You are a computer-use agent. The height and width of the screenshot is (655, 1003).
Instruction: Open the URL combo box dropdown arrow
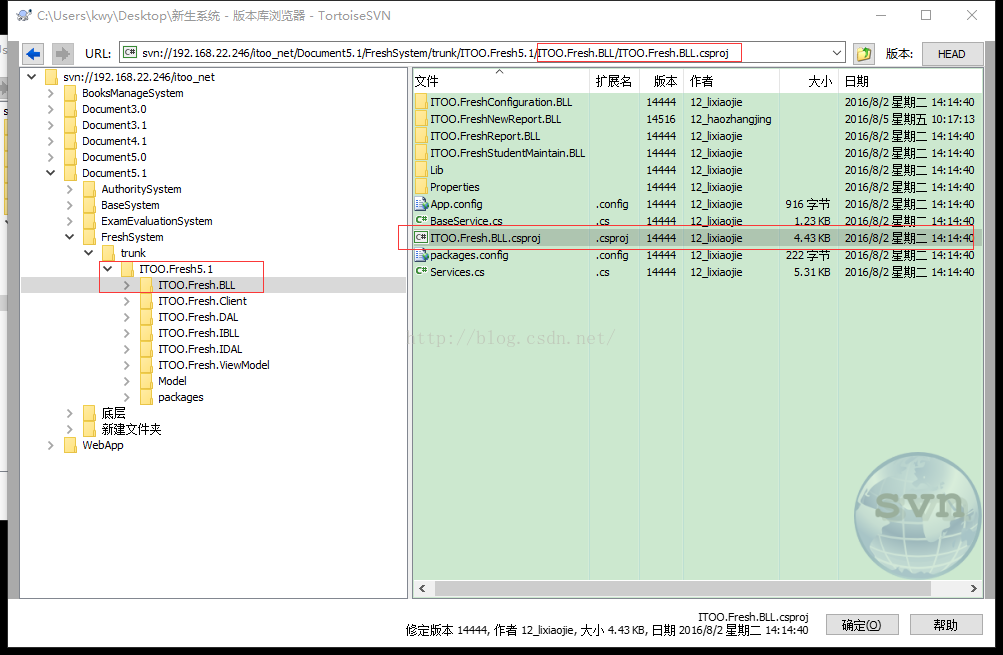tap(836, 53)
